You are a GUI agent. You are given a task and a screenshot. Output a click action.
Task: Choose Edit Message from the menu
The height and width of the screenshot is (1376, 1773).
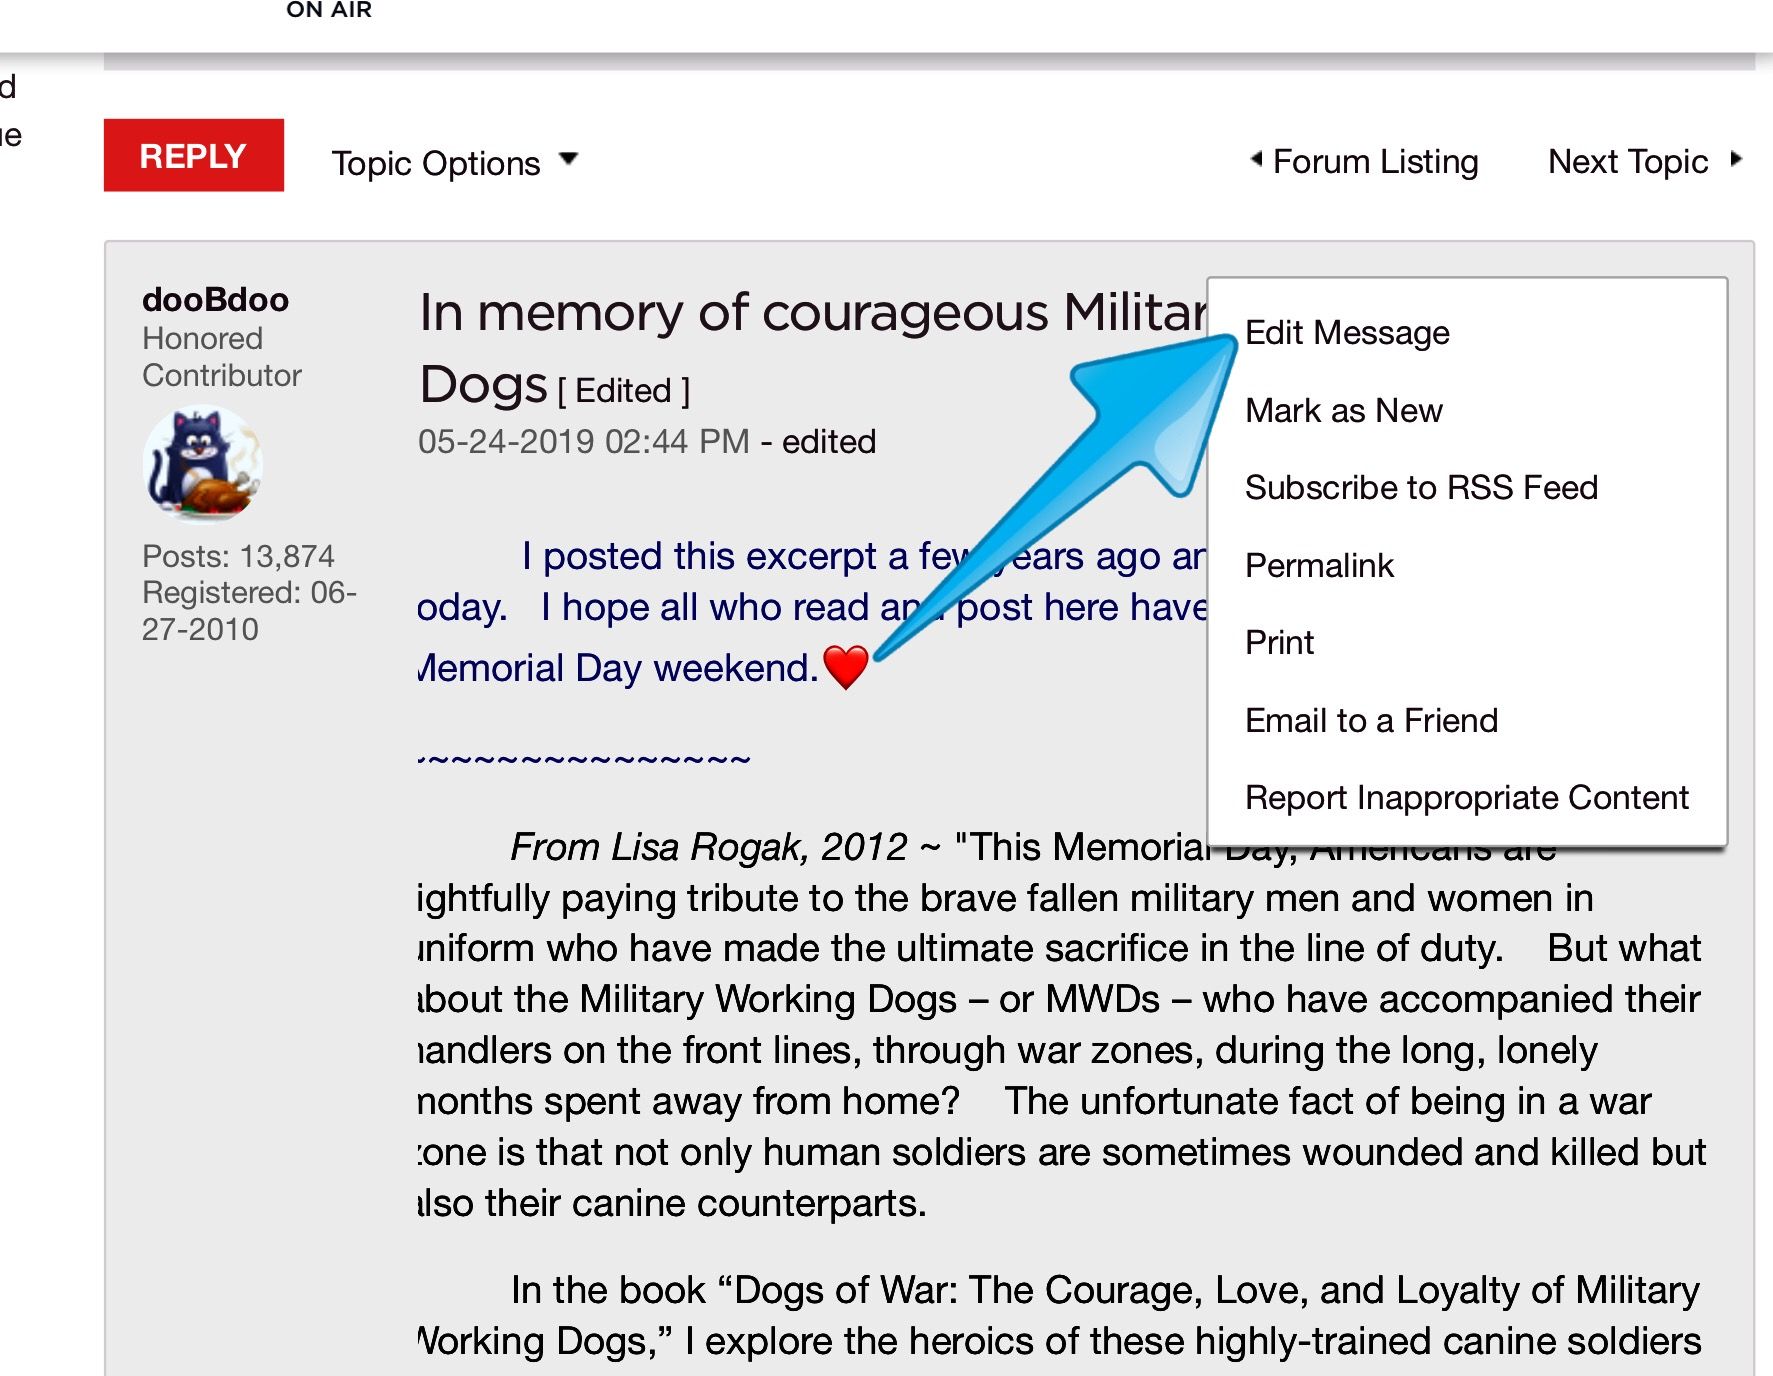pyautogui.click(x=1347, y=332)
